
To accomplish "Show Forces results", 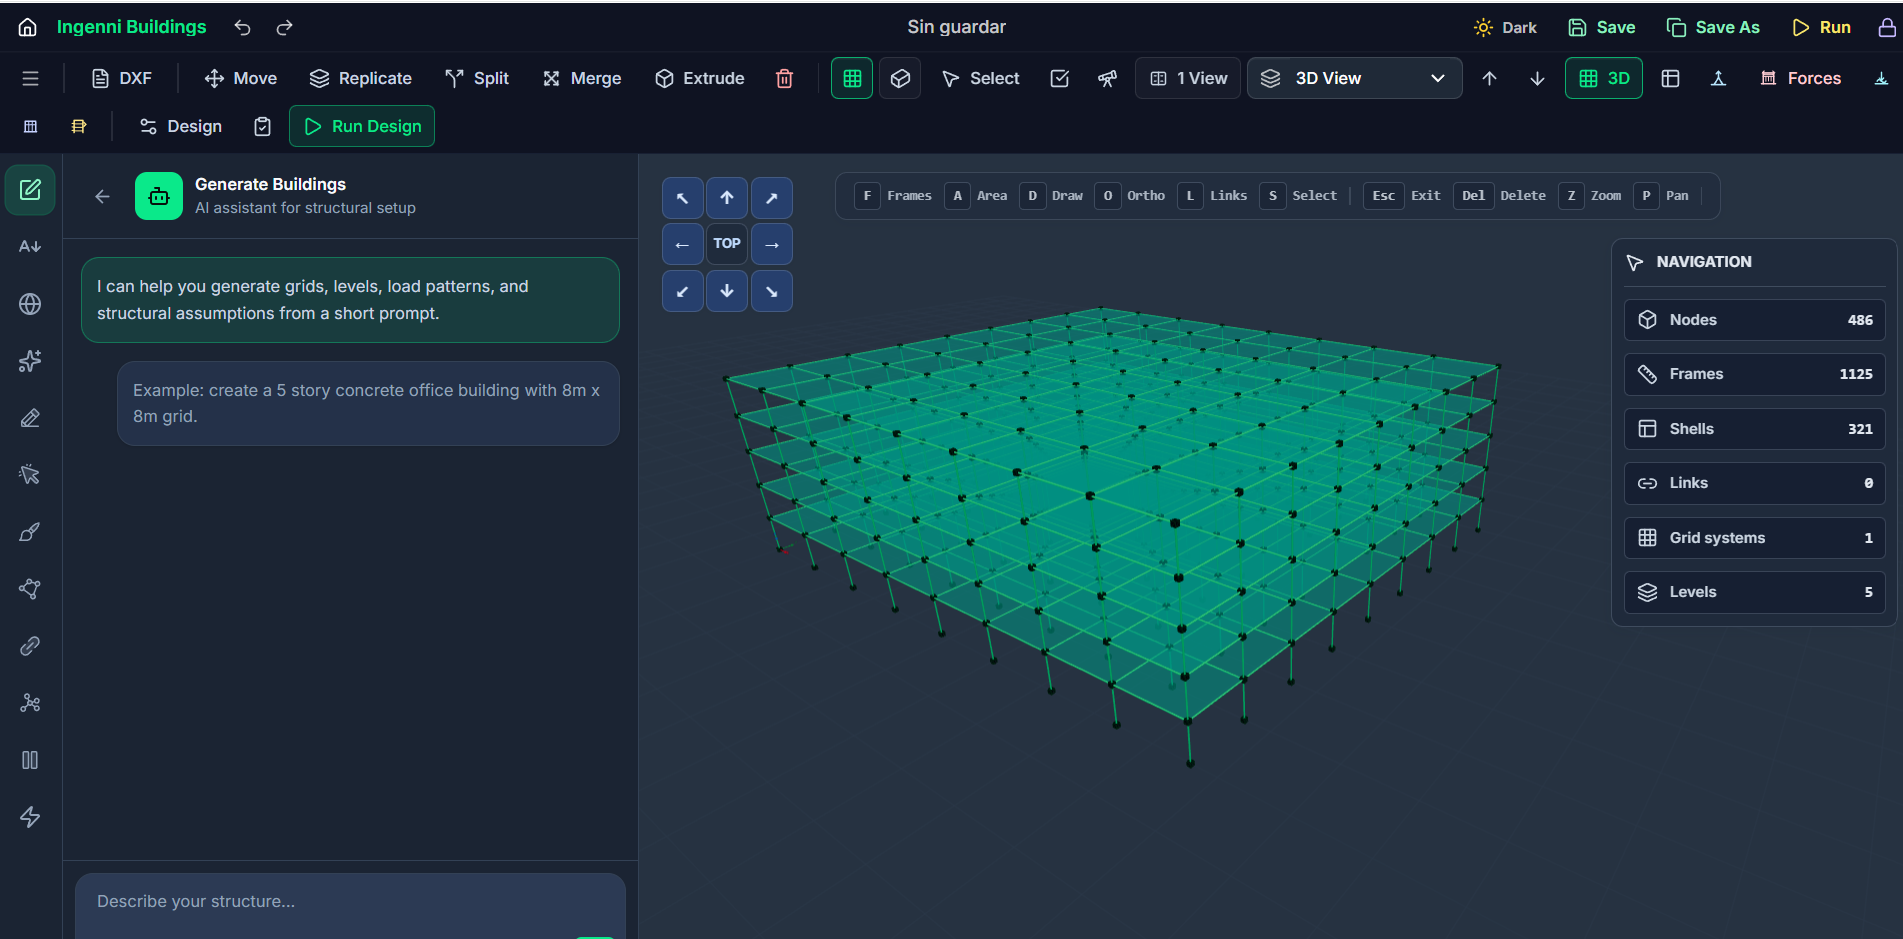I will pyautogui.click(x=1801, y=78).
